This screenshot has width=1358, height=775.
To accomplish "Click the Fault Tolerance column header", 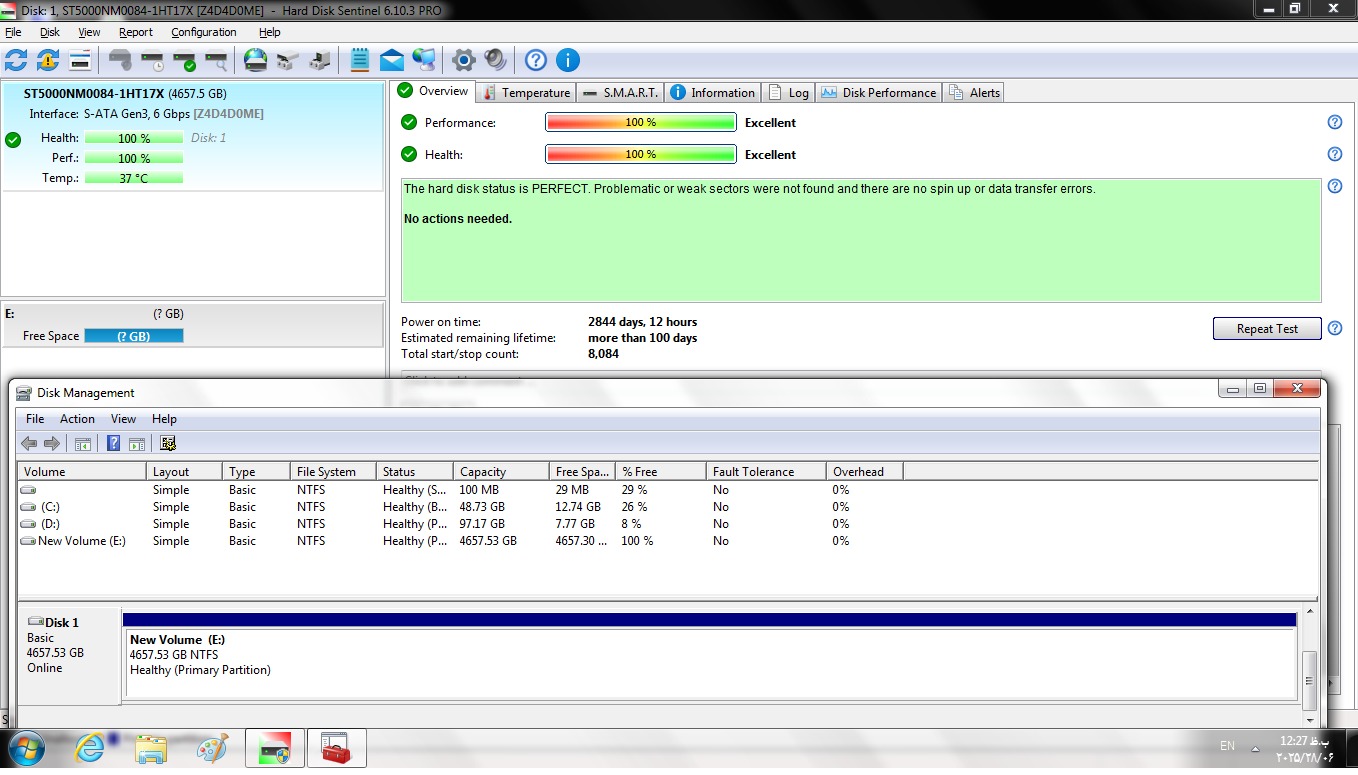I will (x=766, y=471).
